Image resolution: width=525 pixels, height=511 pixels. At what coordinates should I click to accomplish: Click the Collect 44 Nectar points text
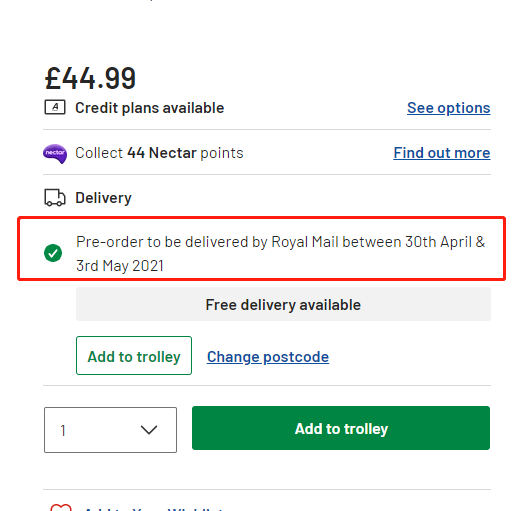tap(159, 153)
